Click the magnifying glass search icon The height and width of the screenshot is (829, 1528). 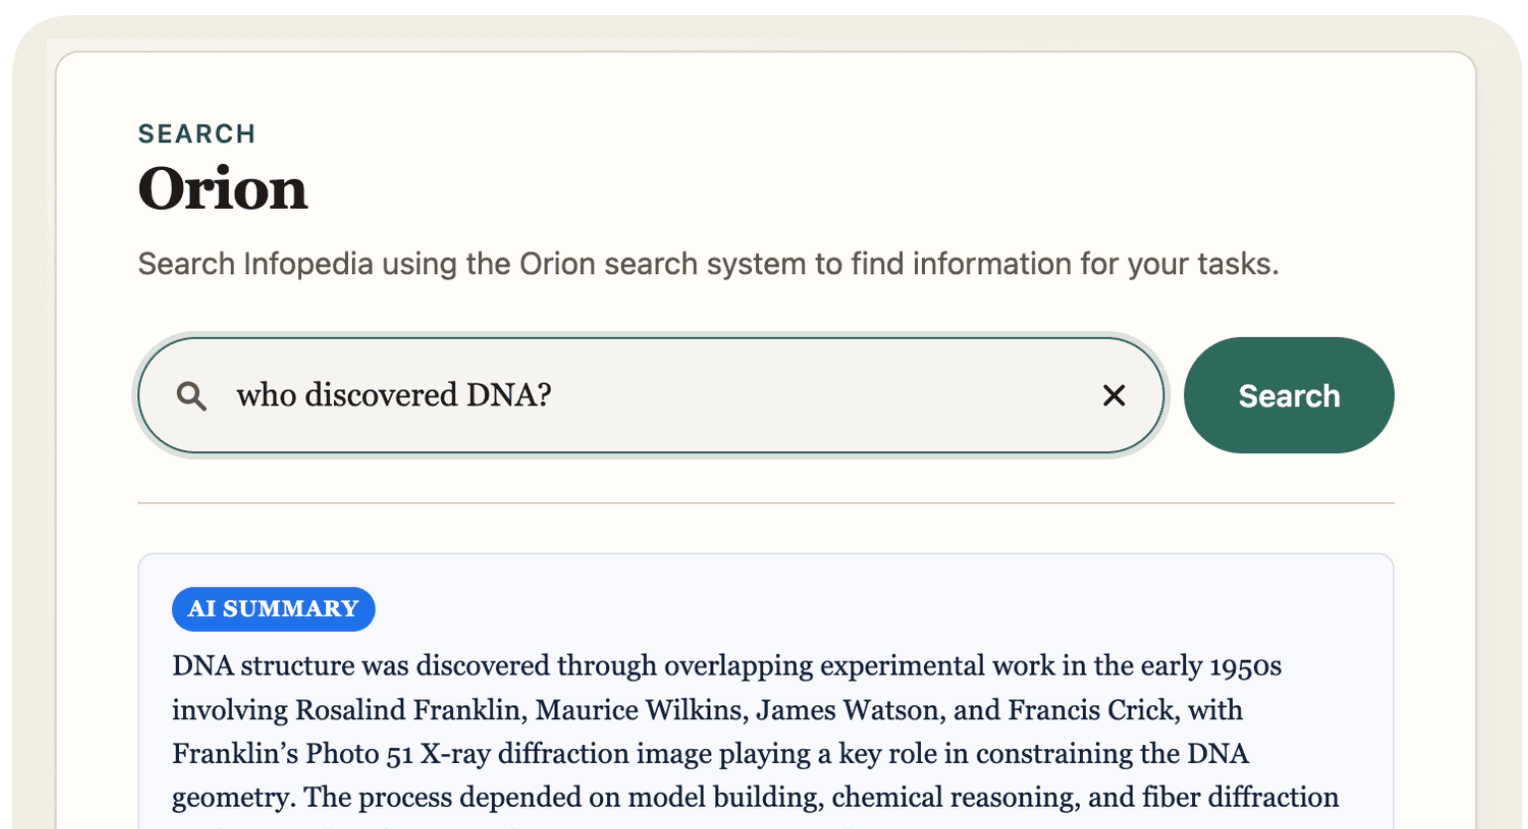click(191, 396)
